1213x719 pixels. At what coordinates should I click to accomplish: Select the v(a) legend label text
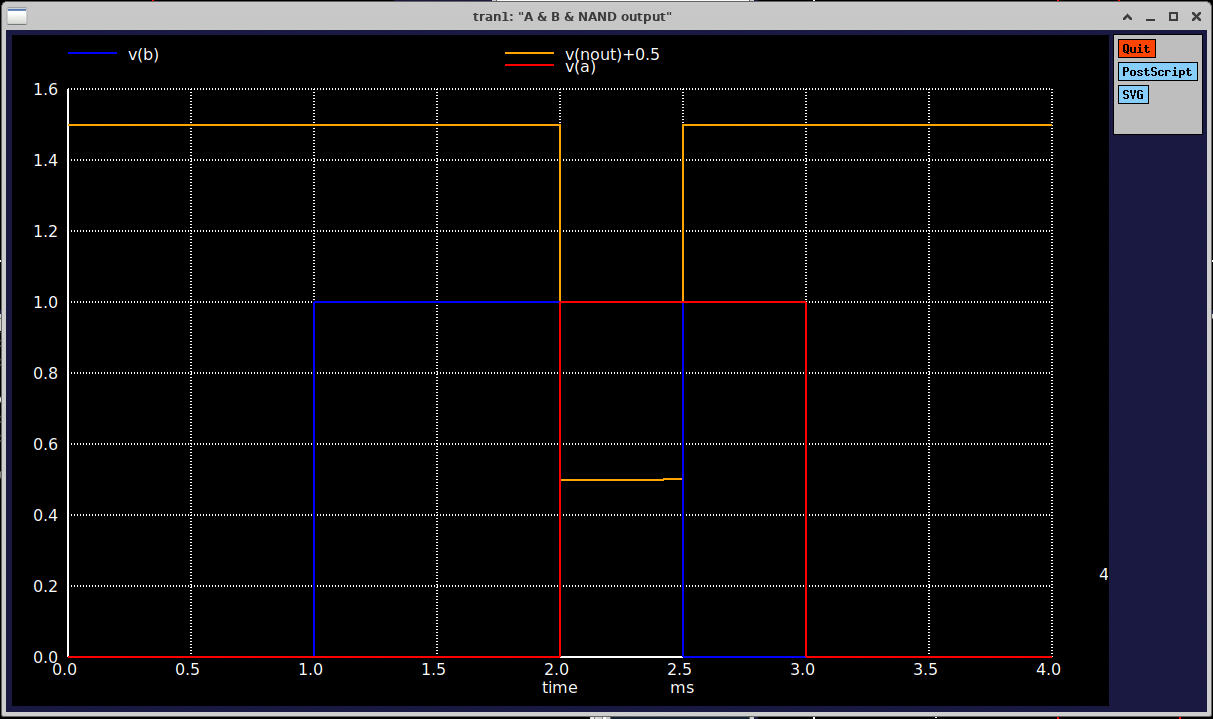(581, 67)
